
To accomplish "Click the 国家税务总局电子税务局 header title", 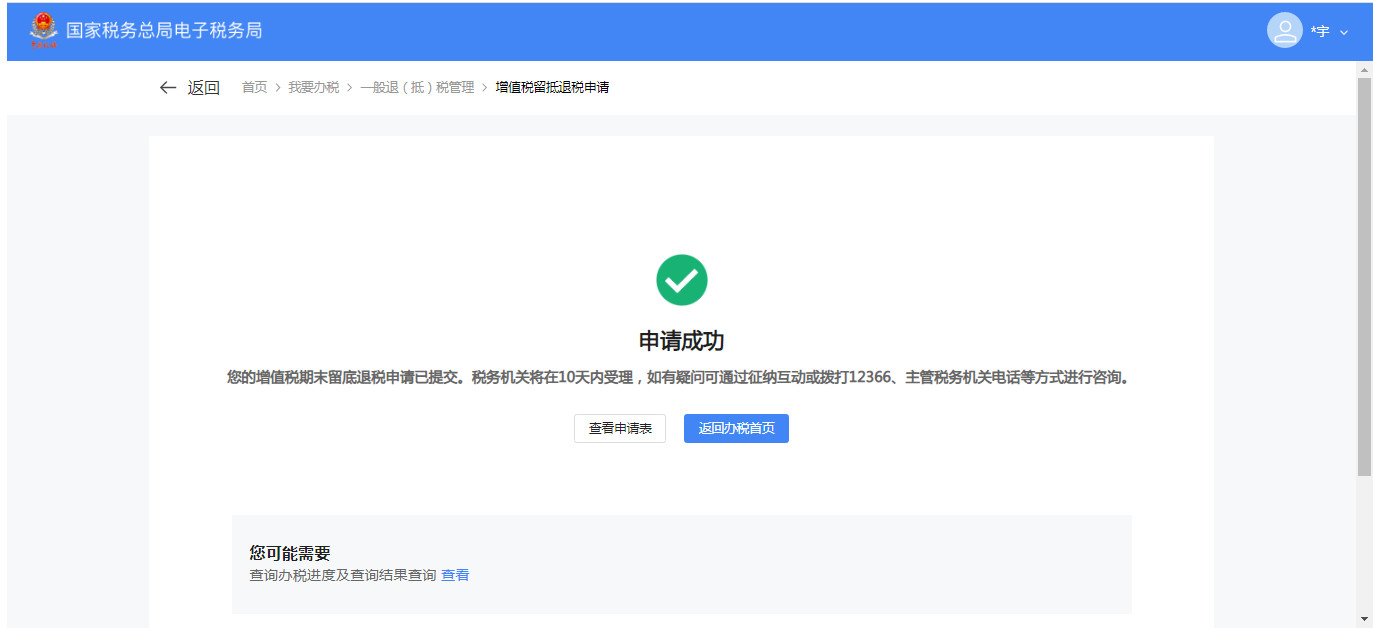I will pos(164,31).
